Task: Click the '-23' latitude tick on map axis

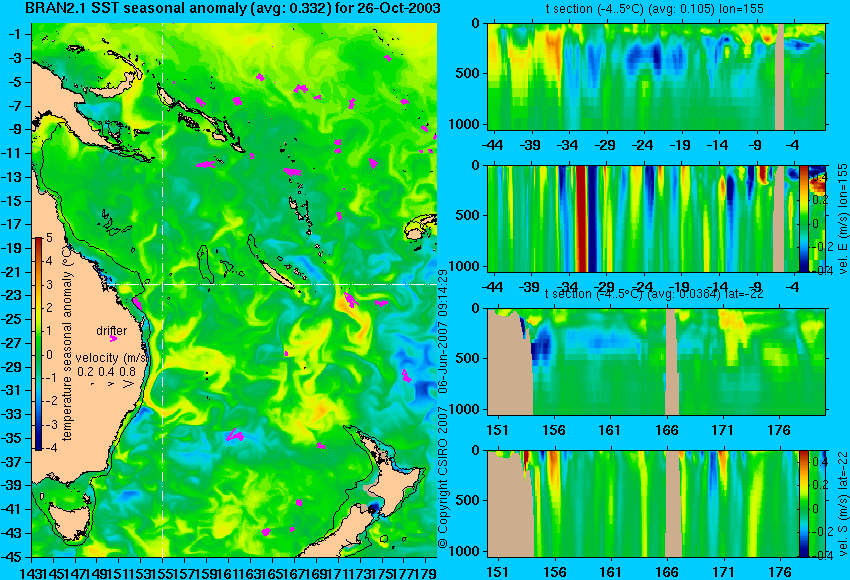Action: point(12,295)
